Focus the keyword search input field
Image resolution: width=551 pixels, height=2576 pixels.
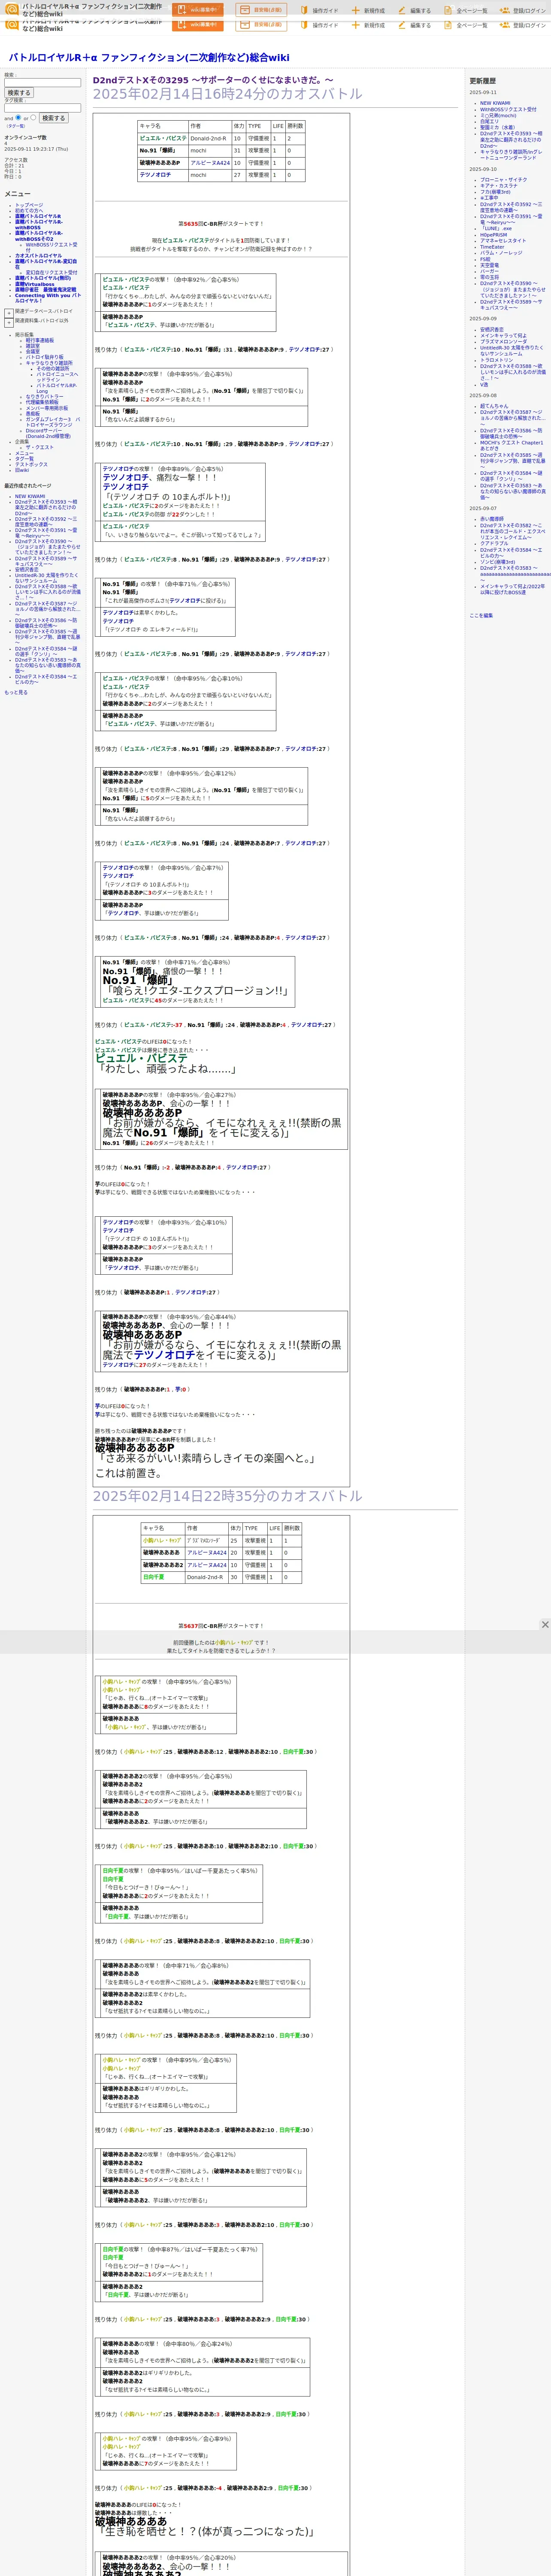tap(43, 83)
